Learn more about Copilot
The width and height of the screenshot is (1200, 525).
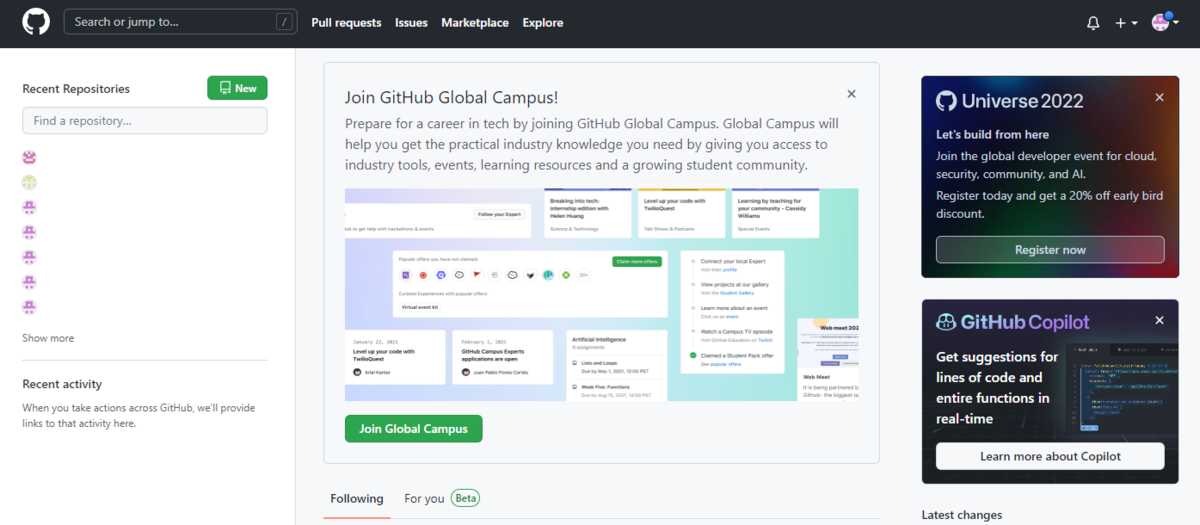1050,456
